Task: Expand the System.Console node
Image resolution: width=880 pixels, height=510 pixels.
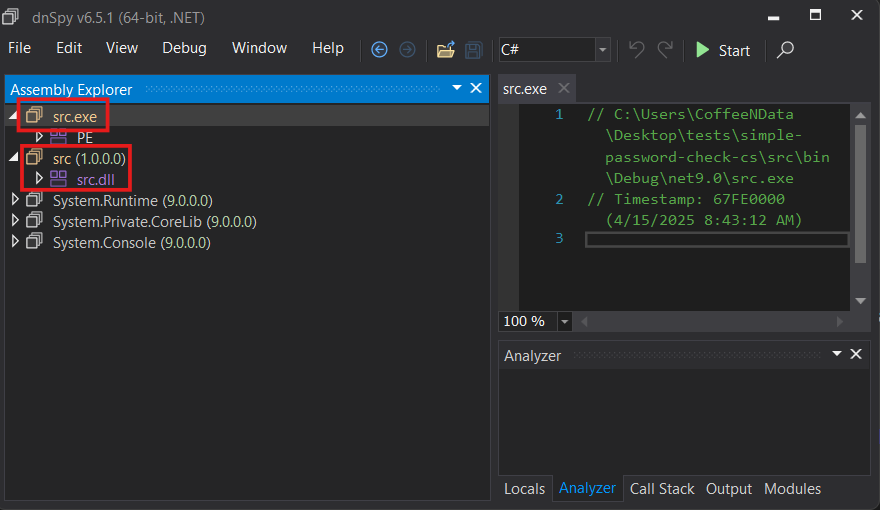Action: click(x=15, y=241)
